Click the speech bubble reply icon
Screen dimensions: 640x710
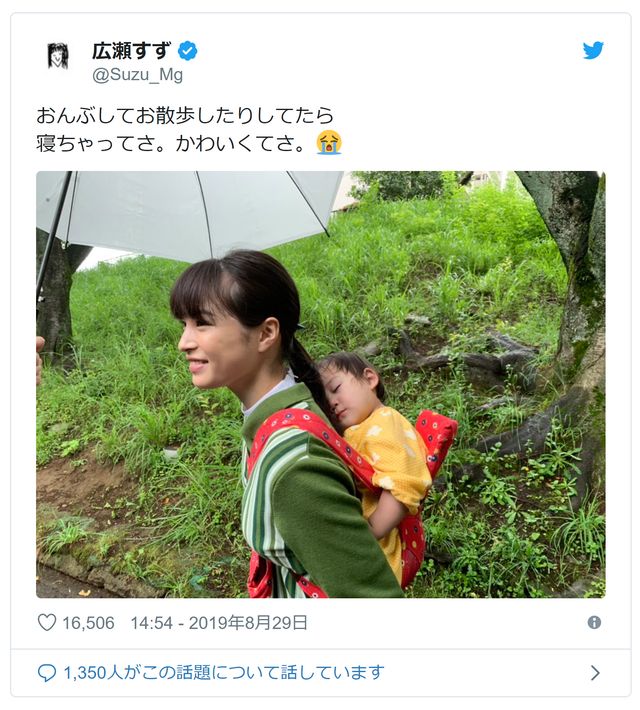[47, 673]
